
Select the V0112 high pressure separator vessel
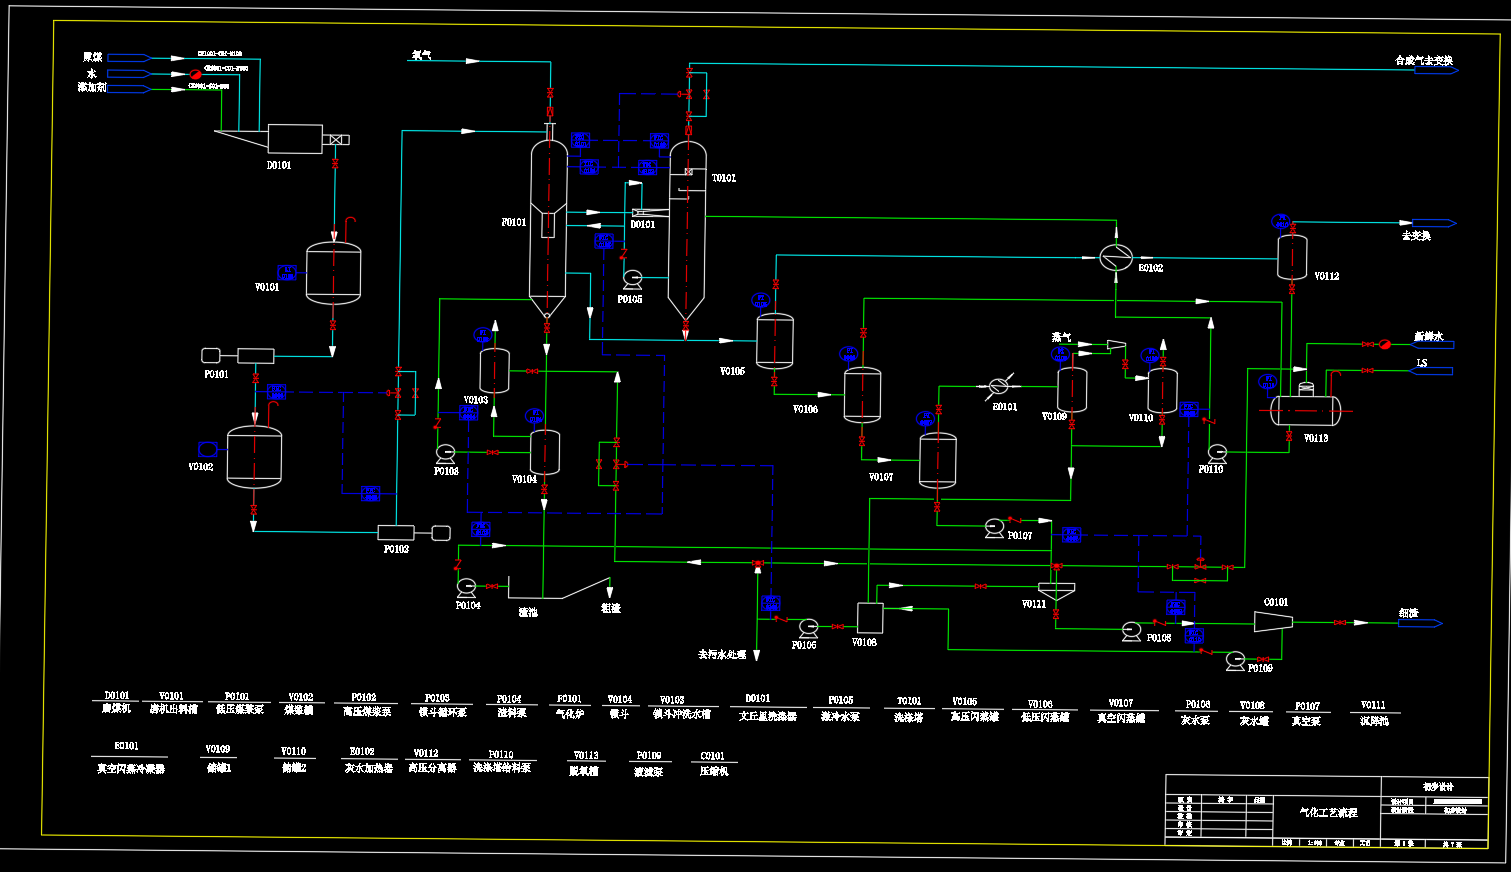[1292, 257]
